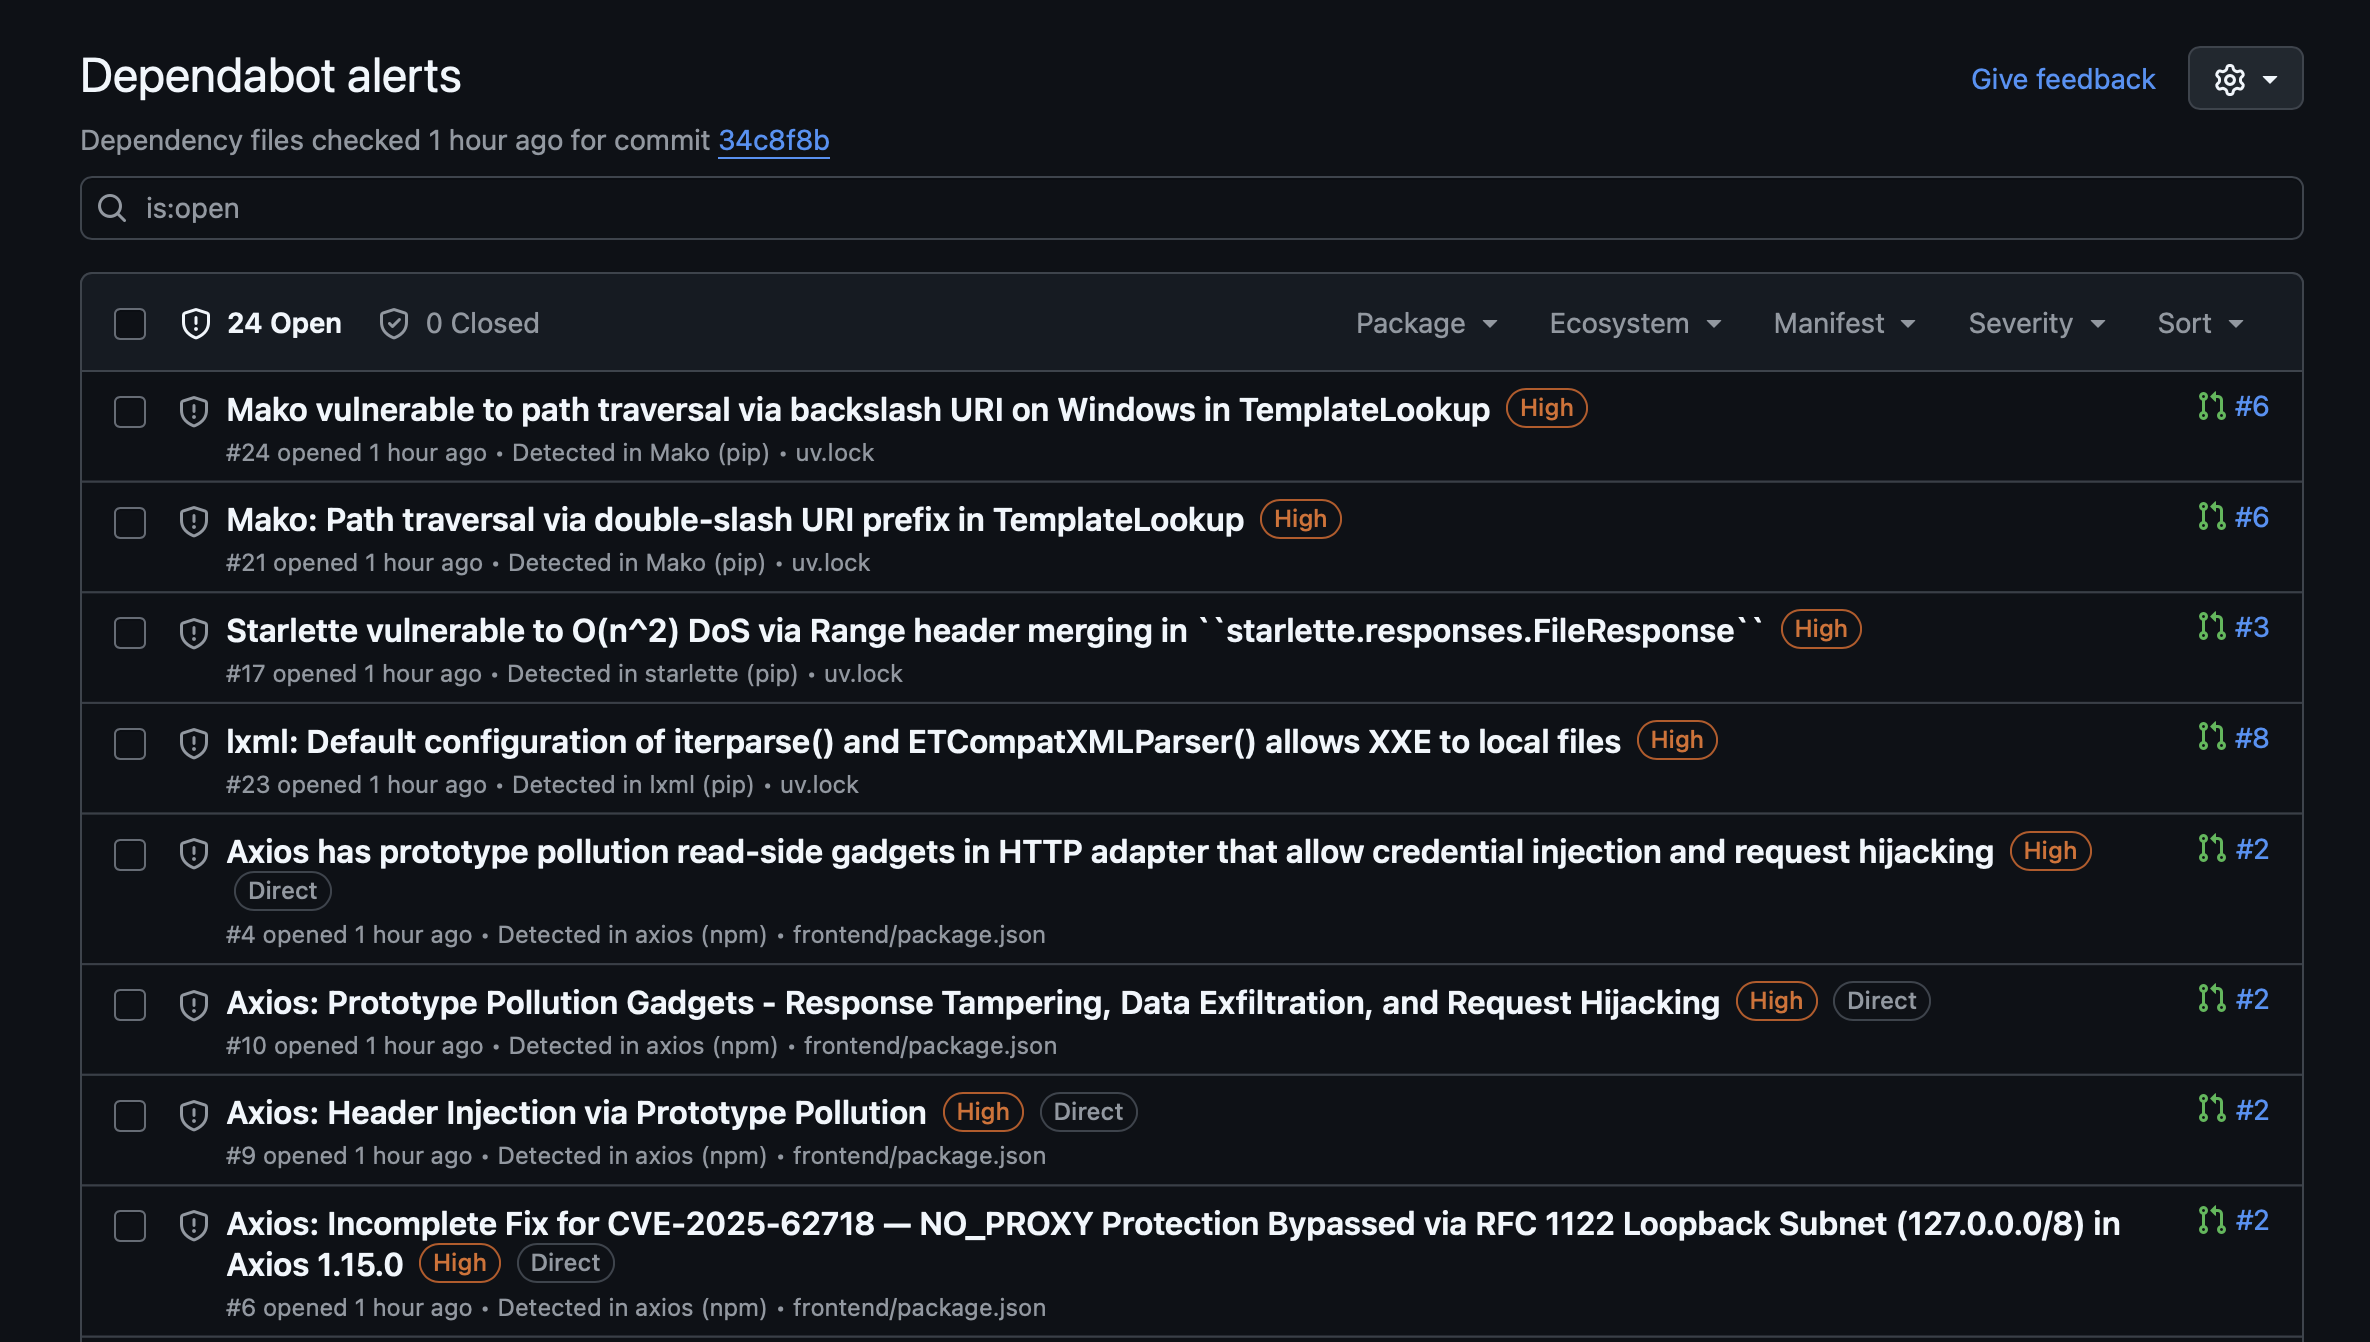Screen dimensions: 2370x1342
Task: Focus the is:open search field
Action: 1191,208
